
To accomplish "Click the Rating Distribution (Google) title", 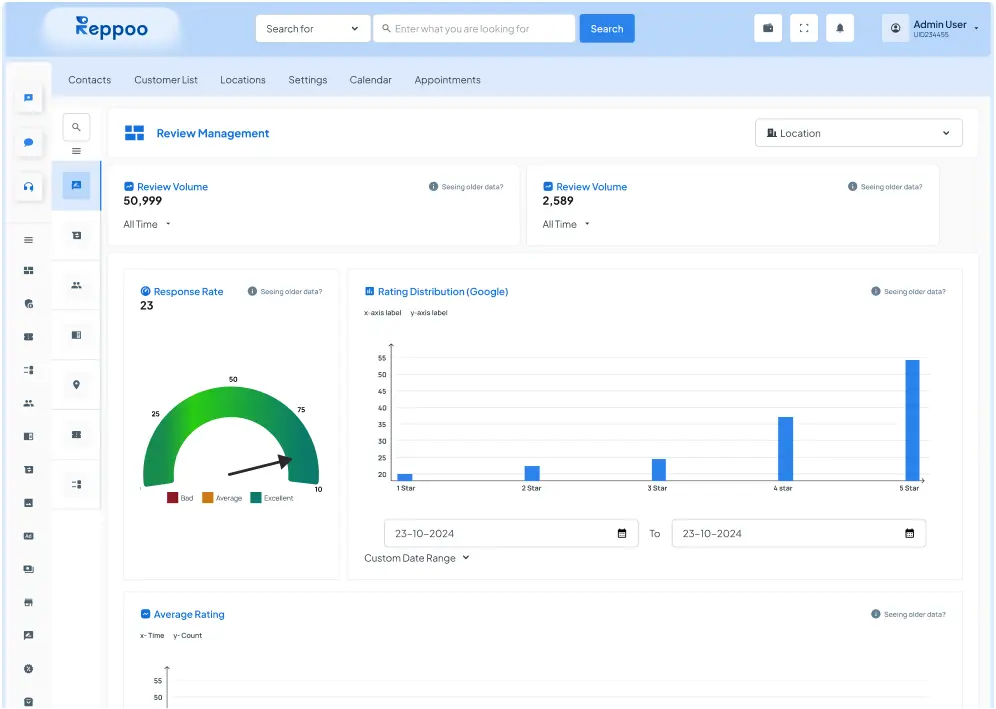I will click(x=443, y=292).
